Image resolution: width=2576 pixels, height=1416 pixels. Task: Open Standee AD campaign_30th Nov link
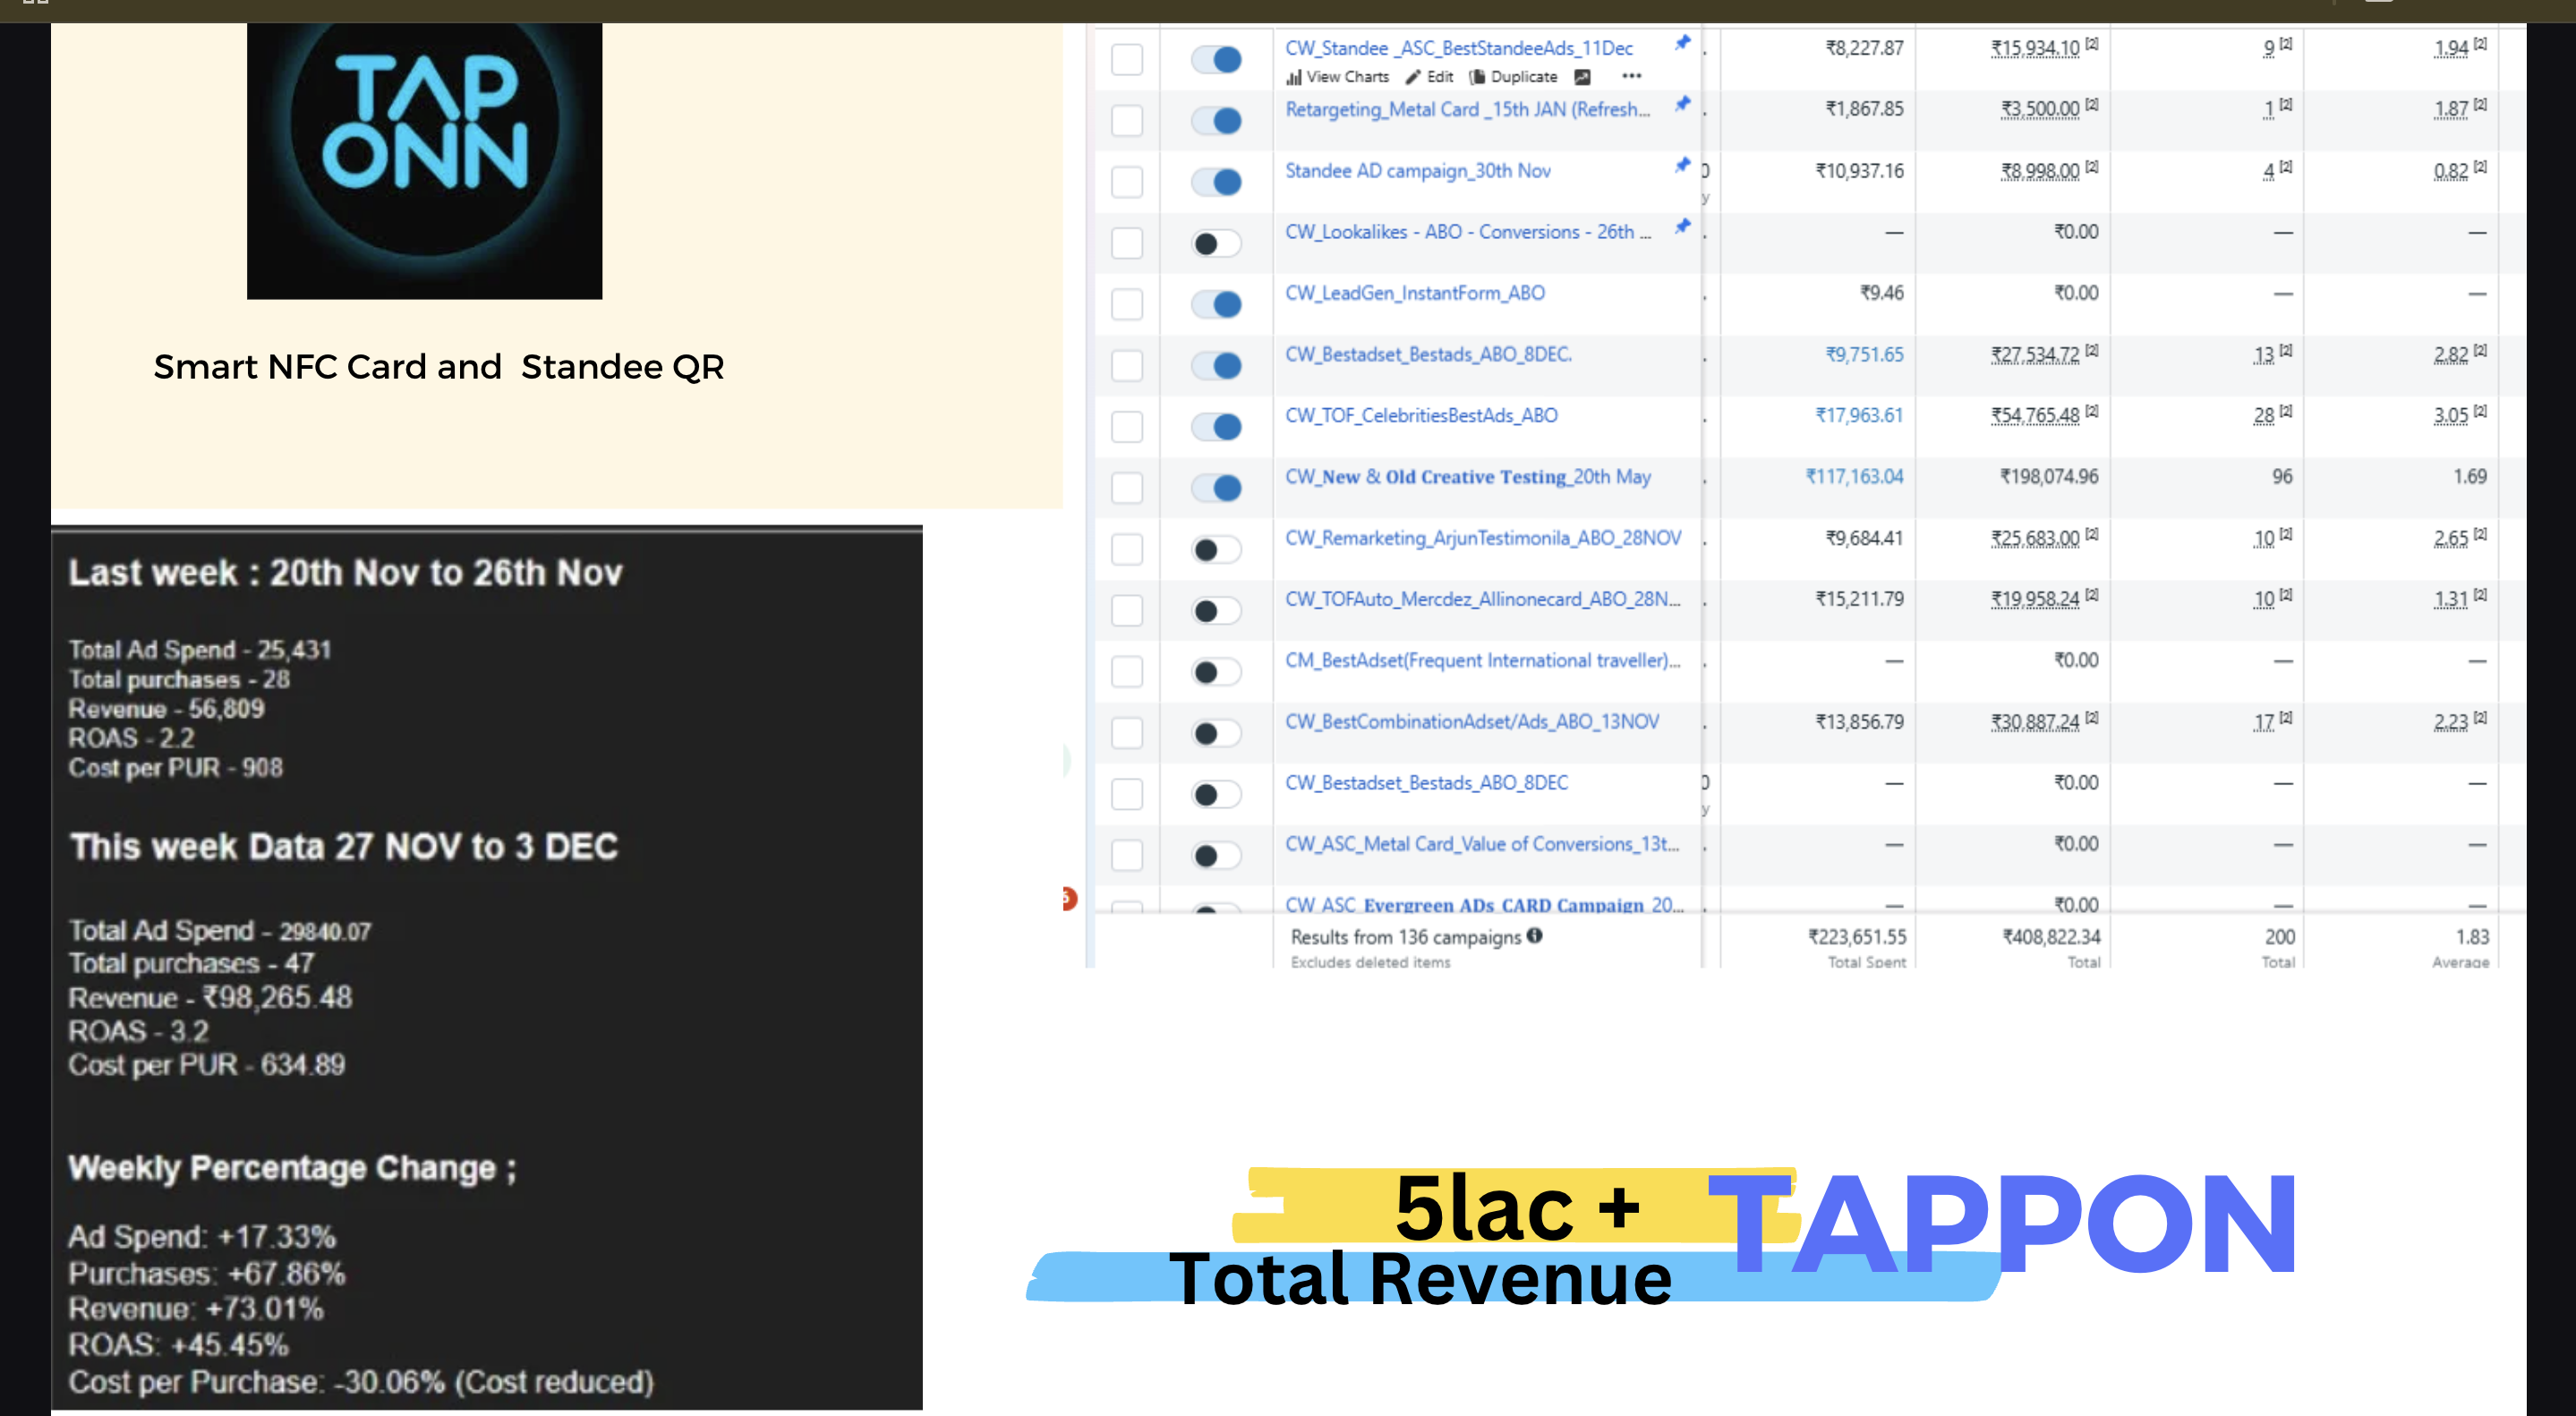point(1418,171)
